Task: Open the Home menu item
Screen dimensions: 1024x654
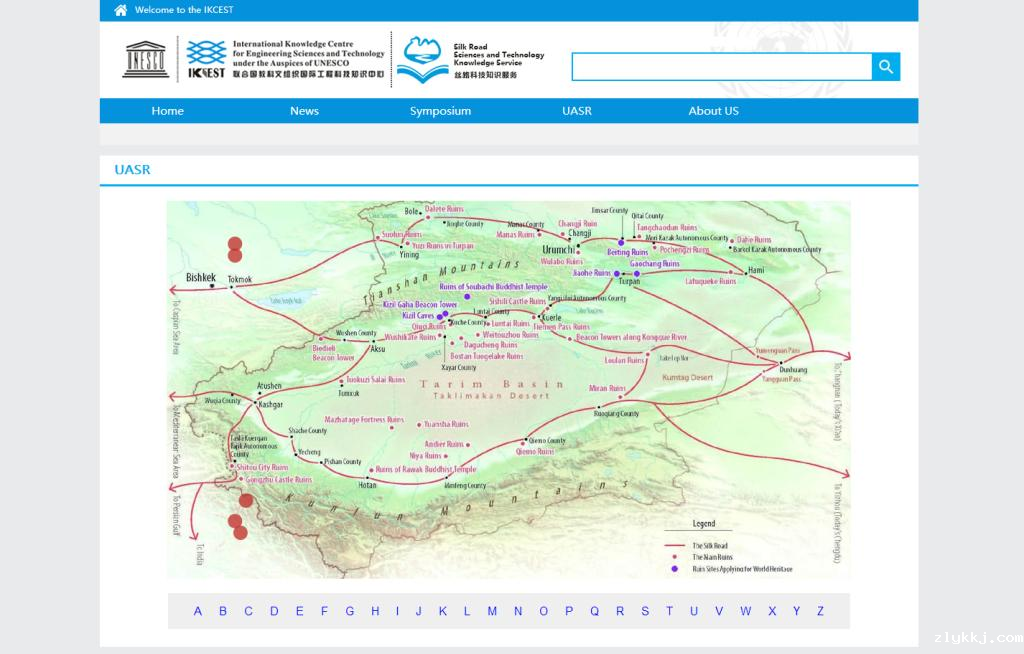Action: pyautogui.click(x=167, y=111)
